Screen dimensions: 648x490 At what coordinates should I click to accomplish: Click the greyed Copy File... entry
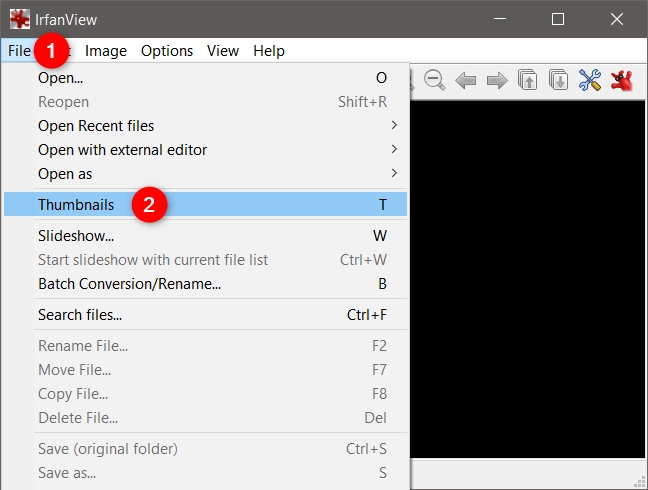(205, 394)
